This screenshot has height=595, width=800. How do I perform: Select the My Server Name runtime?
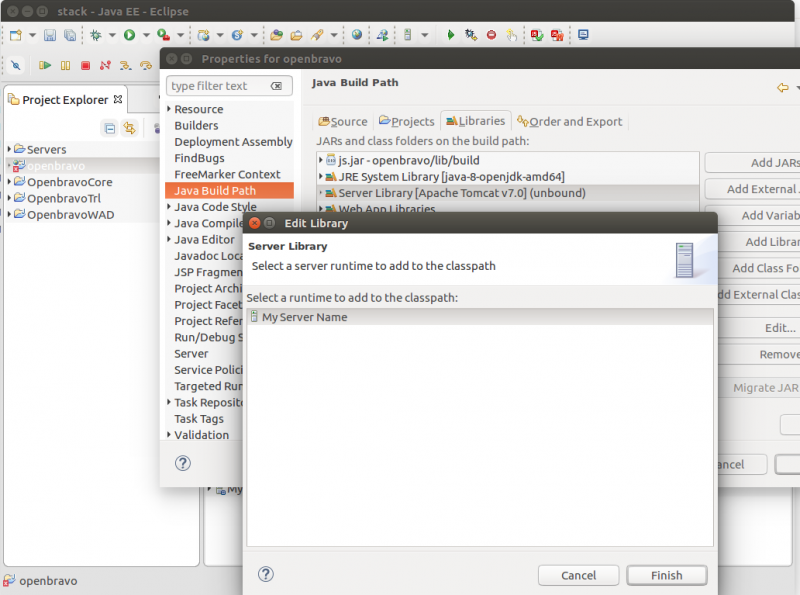[x=304, y=317]
